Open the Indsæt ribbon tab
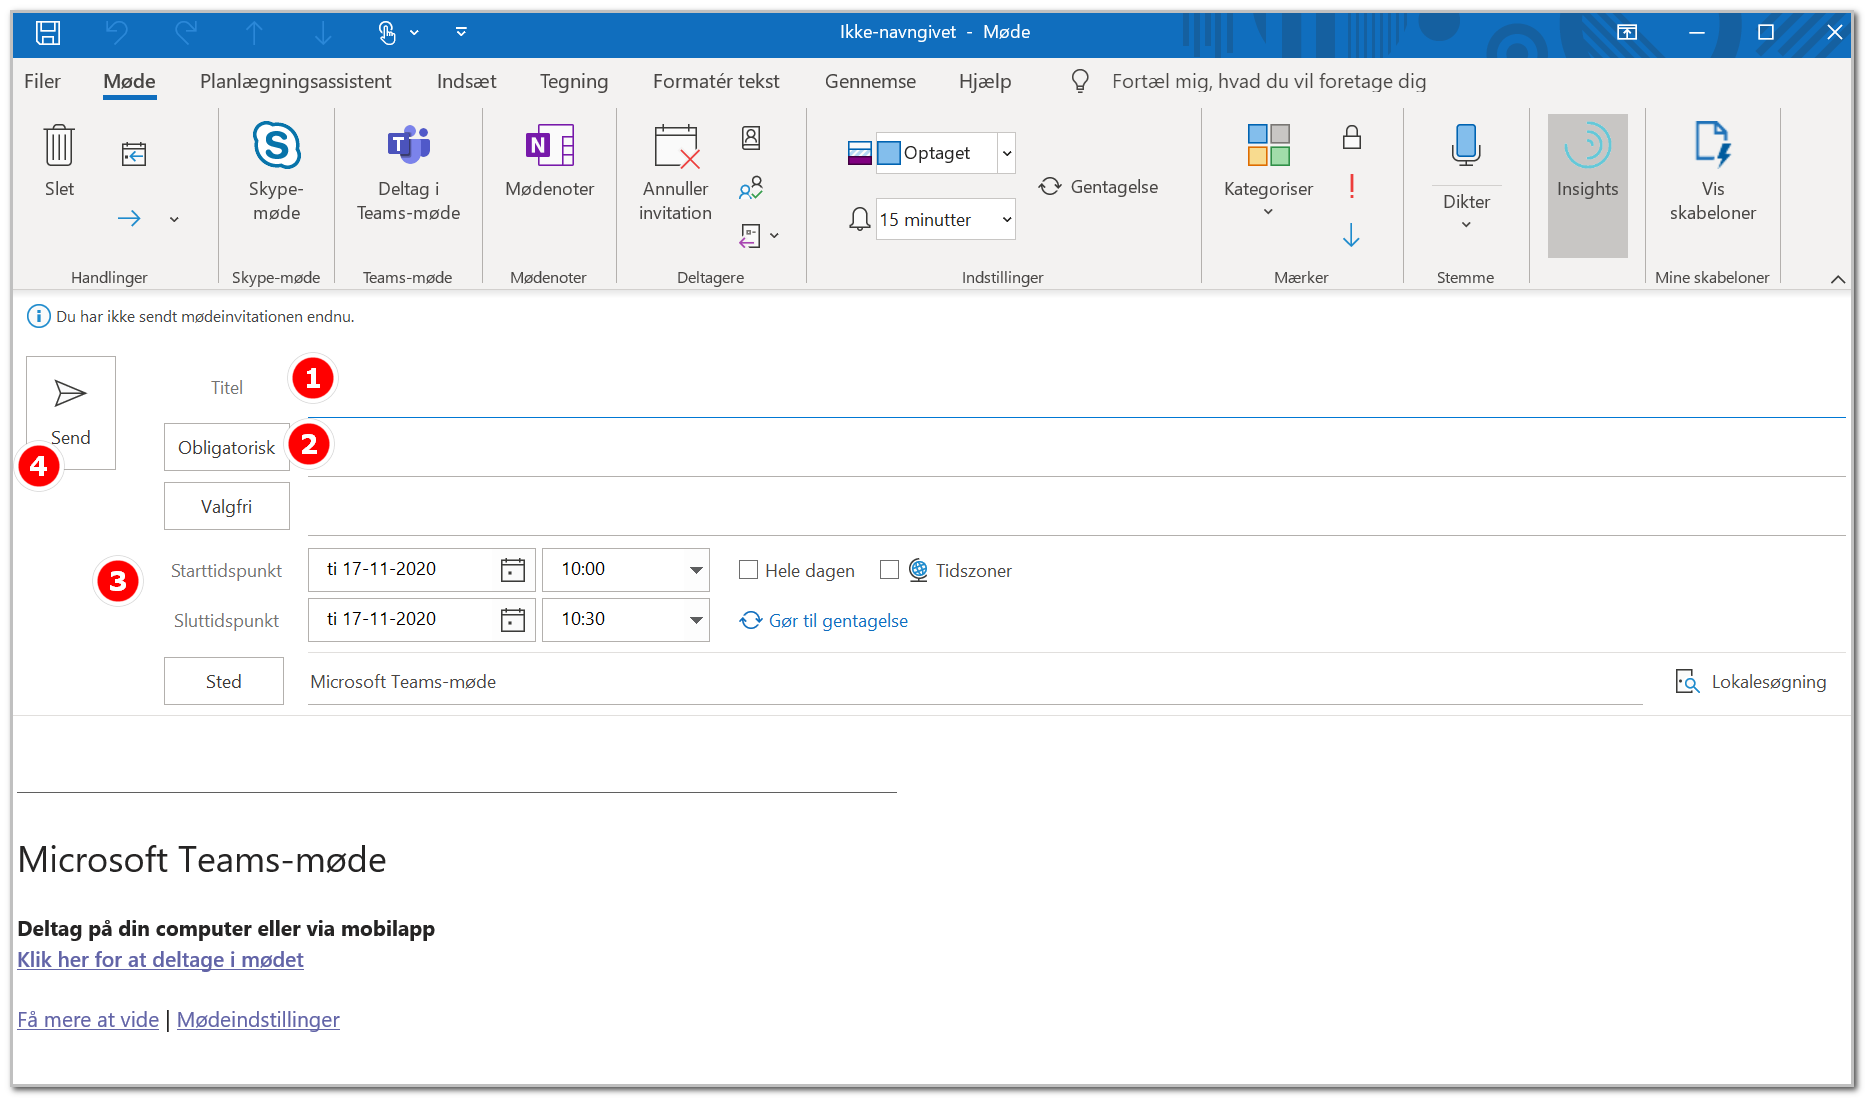Image resolution: width=1865 pixels, height=1098 pixels. (466, 82)
